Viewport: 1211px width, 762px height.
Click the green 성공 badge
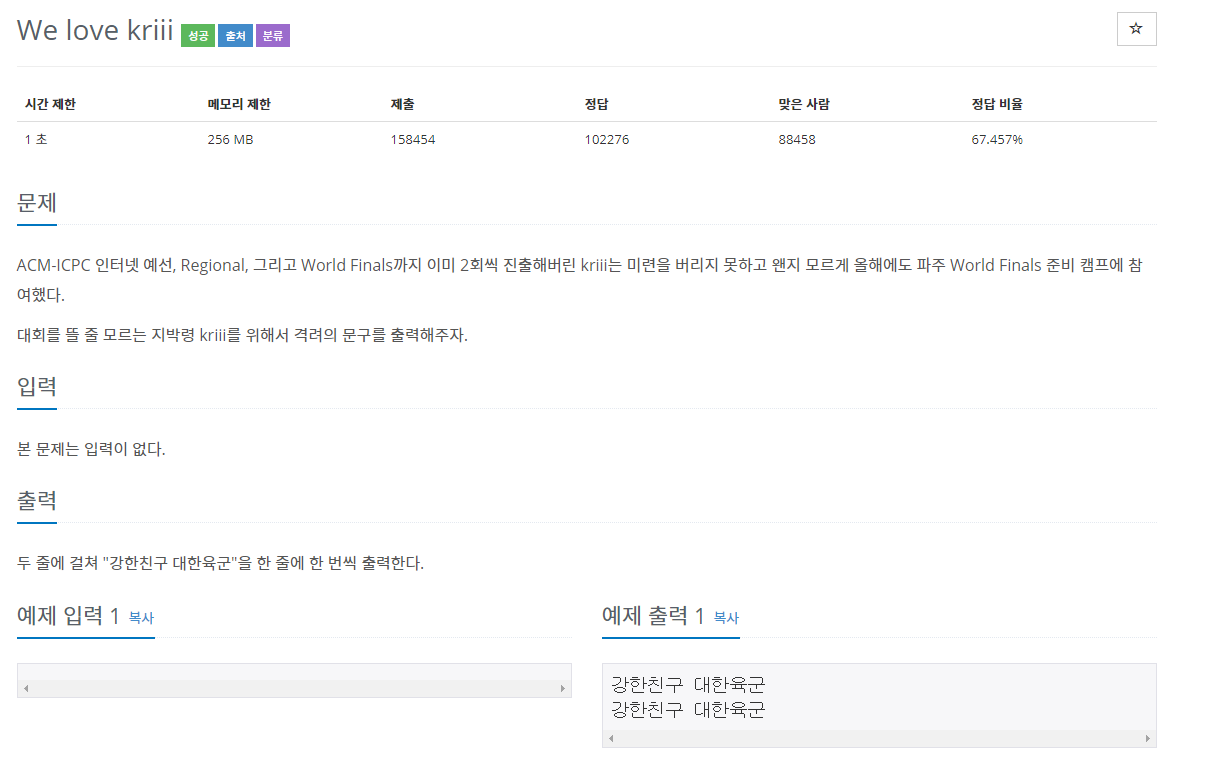point(197,36)
